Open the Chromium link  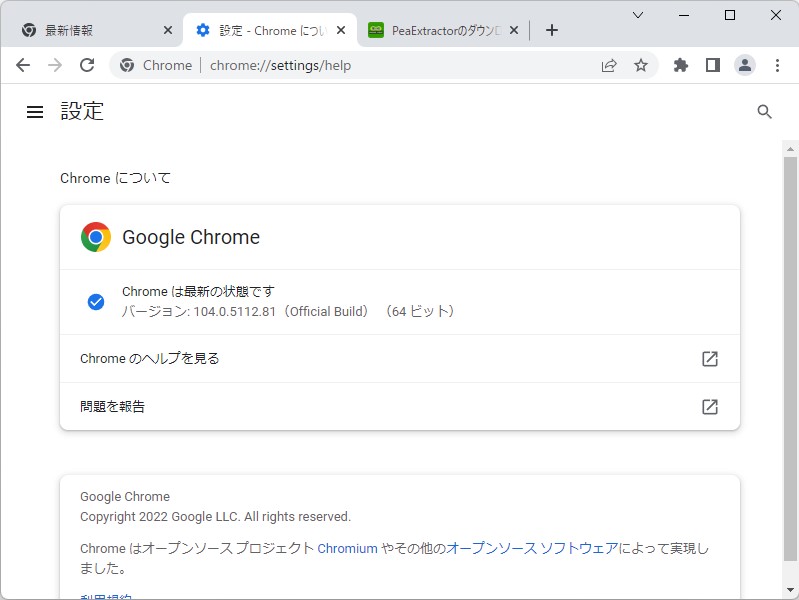tap(348, 549)
